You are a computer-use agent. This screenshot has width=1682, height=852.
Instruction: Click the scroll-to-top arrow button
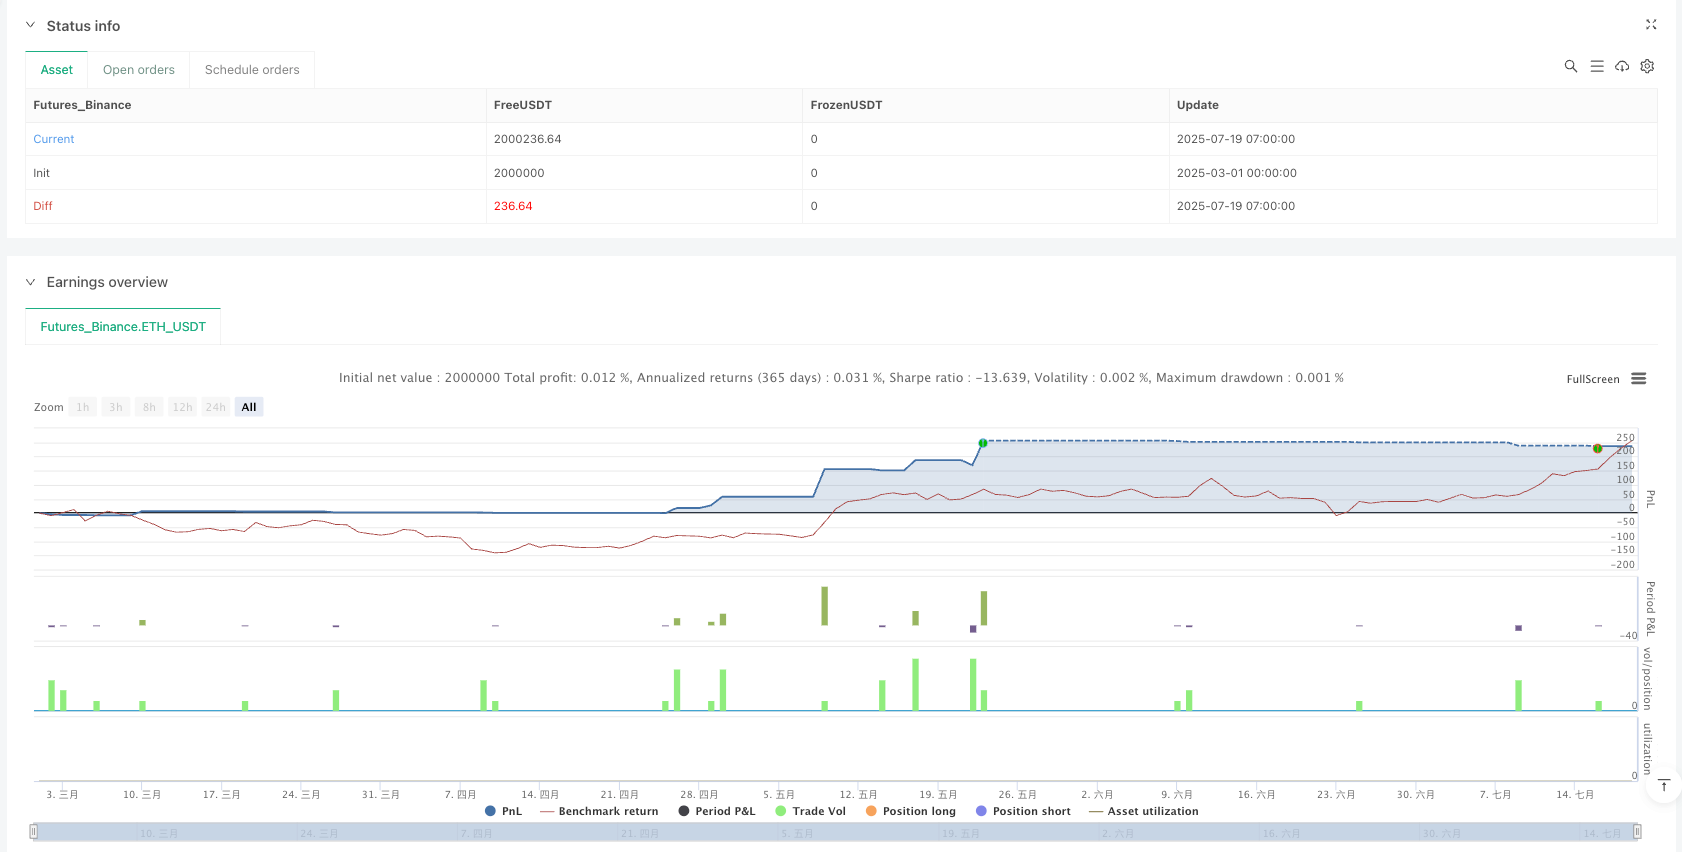[1663, 785]
